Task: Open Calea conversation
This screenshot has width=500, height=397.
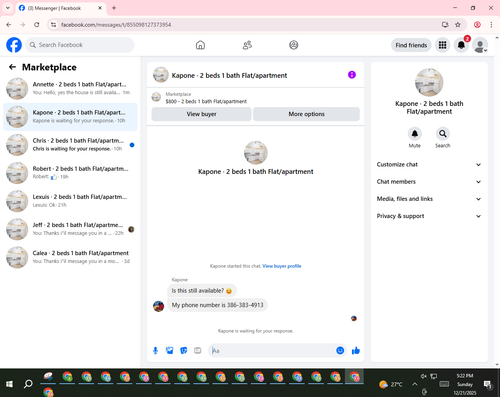Action: (x=70, y=257)
